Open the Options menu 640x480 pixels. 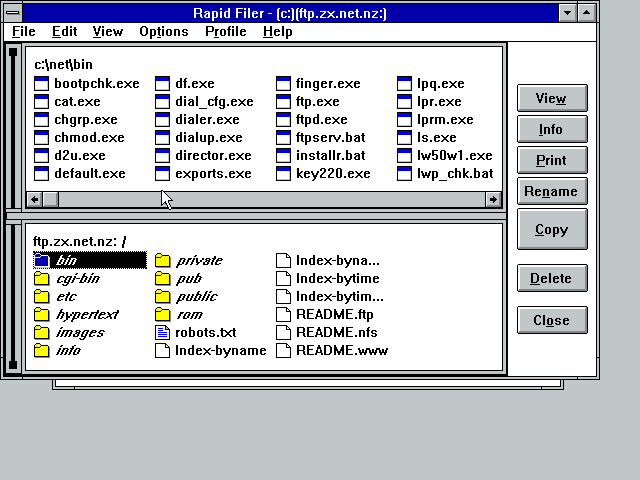164,31
